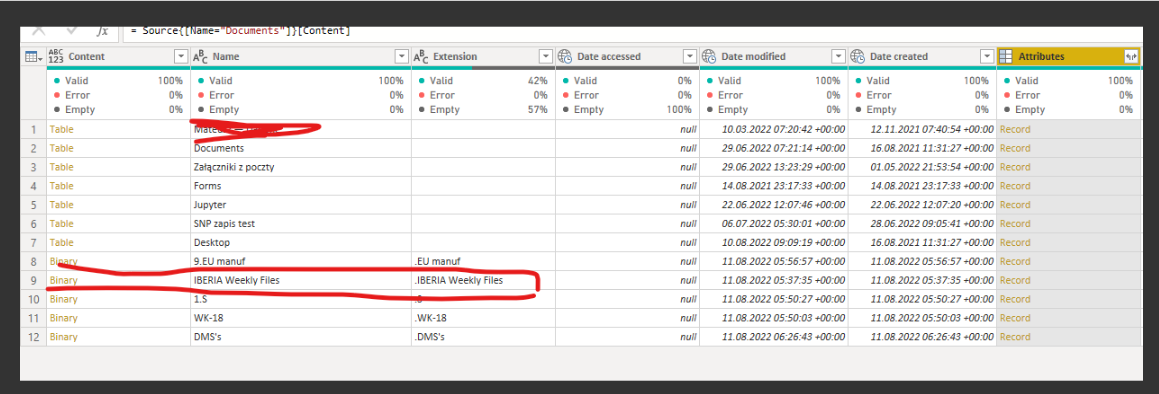Open the Binary link in the WK-18 row
1159x394 pixels.
pyautogui.click(x=63, y=318)
